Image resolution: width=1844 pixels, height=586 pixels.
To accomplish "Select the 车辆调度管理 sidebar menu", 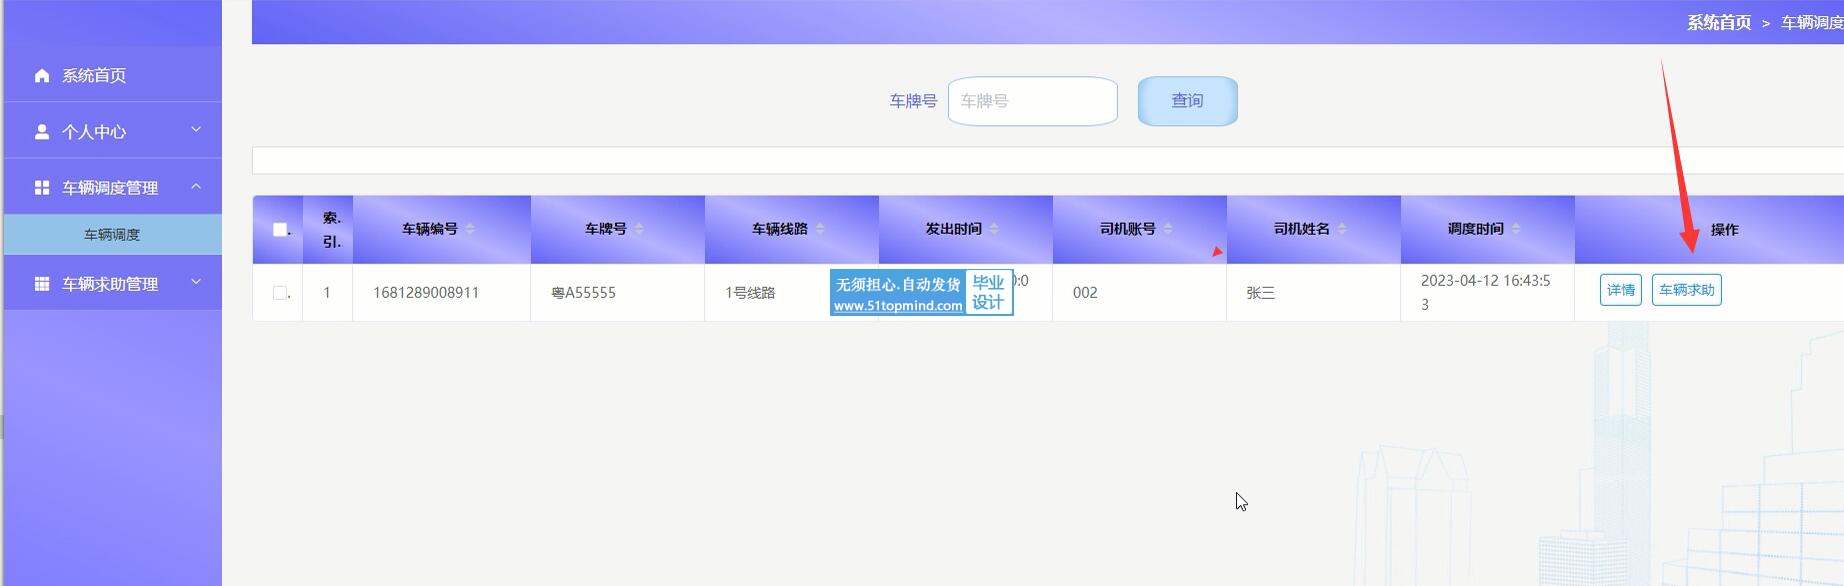I will click(x=113, y=187).
